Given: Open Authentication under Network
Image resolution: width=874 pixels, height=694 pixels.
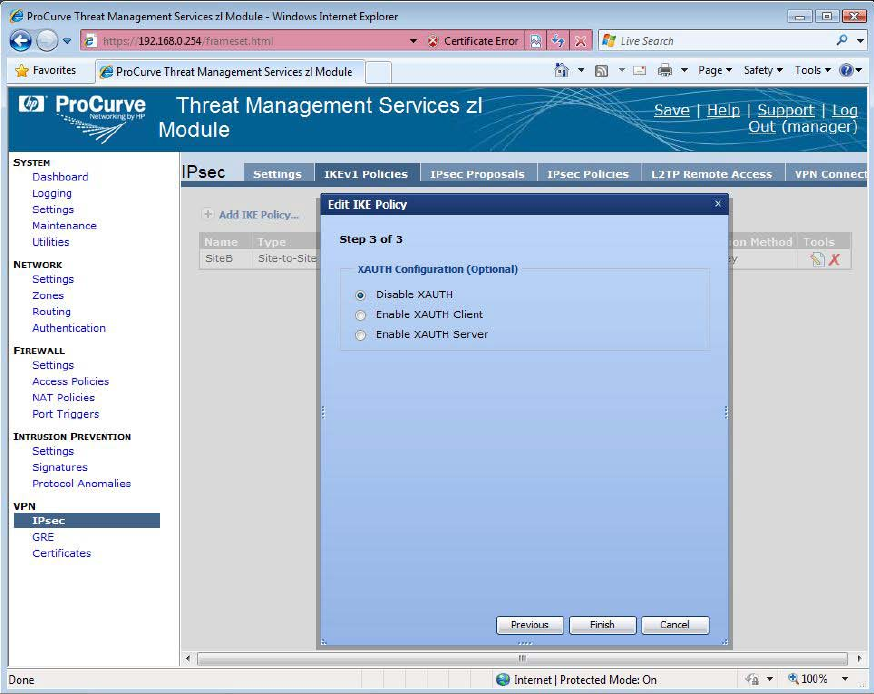Looking at the screenshot, I should tap(69, 328).
